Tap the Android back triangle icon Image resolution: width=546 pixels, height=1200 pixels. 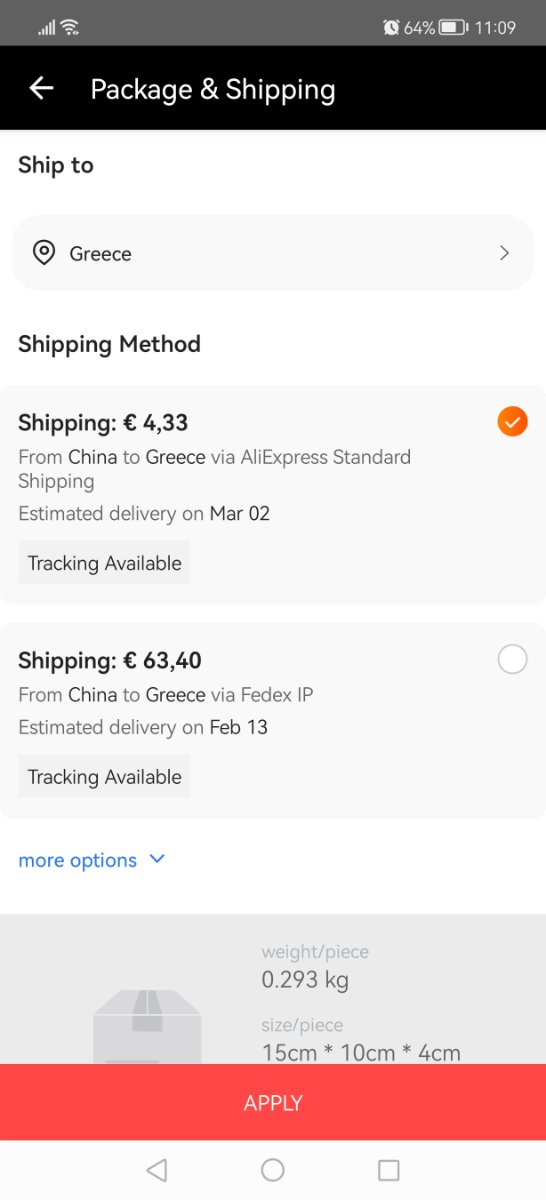tap(156, 1170)
